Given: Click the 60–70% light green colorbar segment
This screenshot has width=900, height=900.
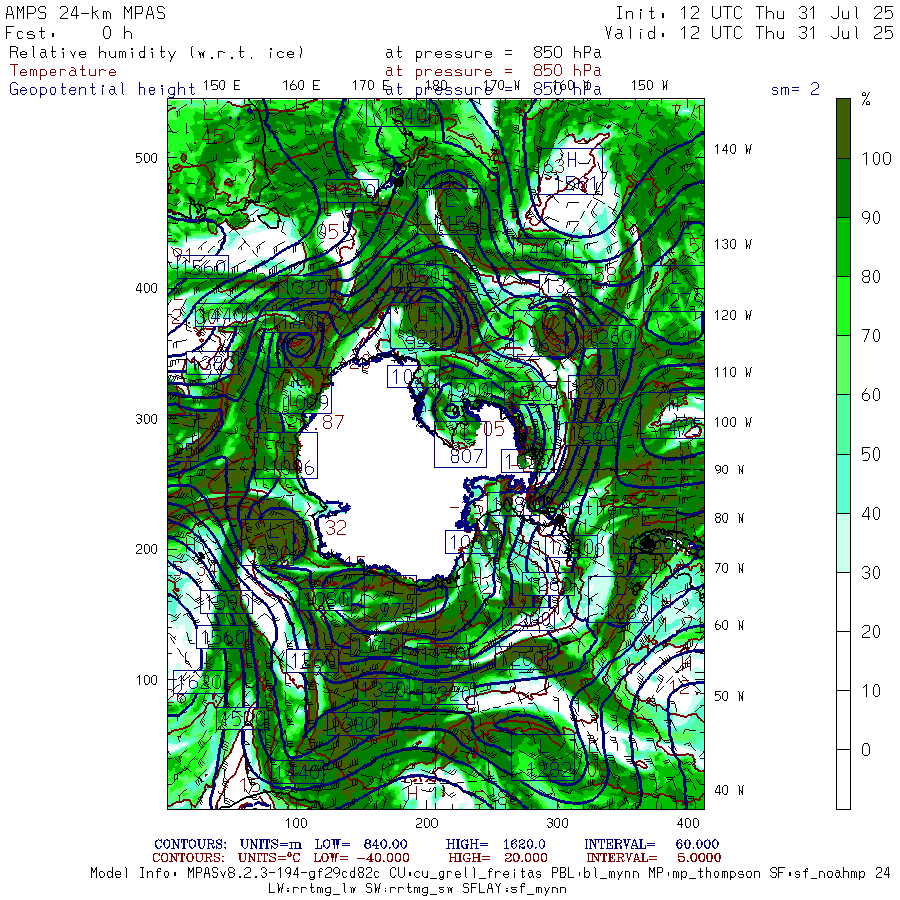Looking at the screenshot, I should click(x=843, y=366).
